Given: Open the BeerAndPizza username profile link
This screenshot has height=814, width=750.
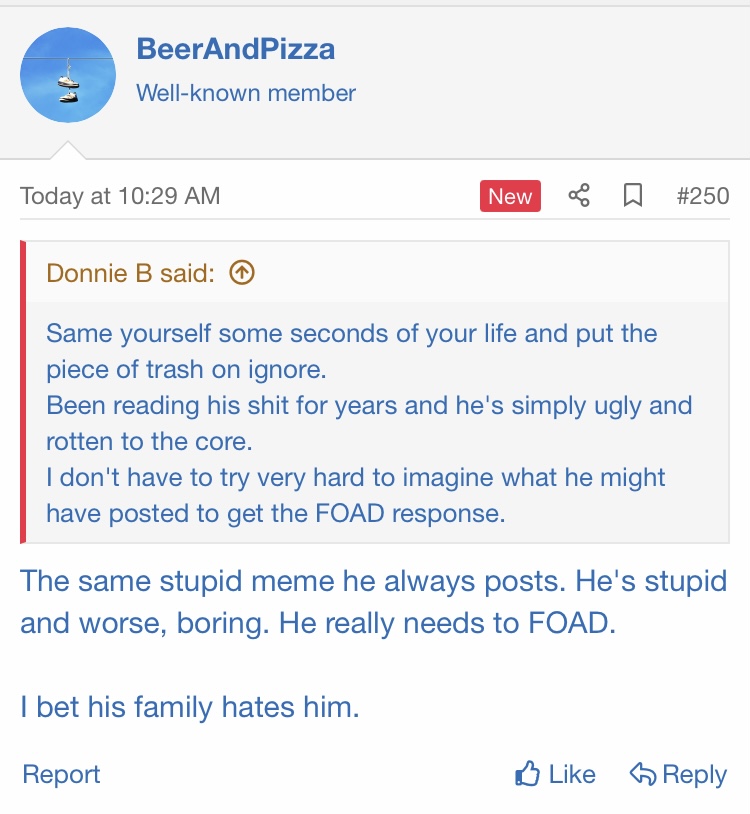Looking at the screenshot, I should coord(235,48).
